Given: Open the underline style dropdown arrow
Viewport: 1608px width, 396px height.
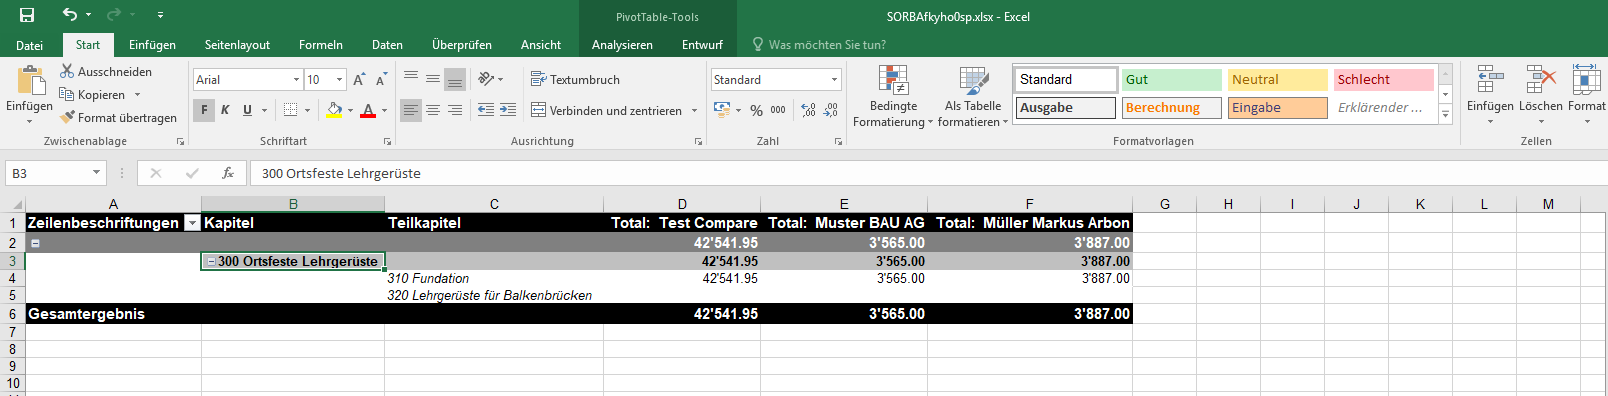Looking at the screenshot, I should click(x=264, y=110).
